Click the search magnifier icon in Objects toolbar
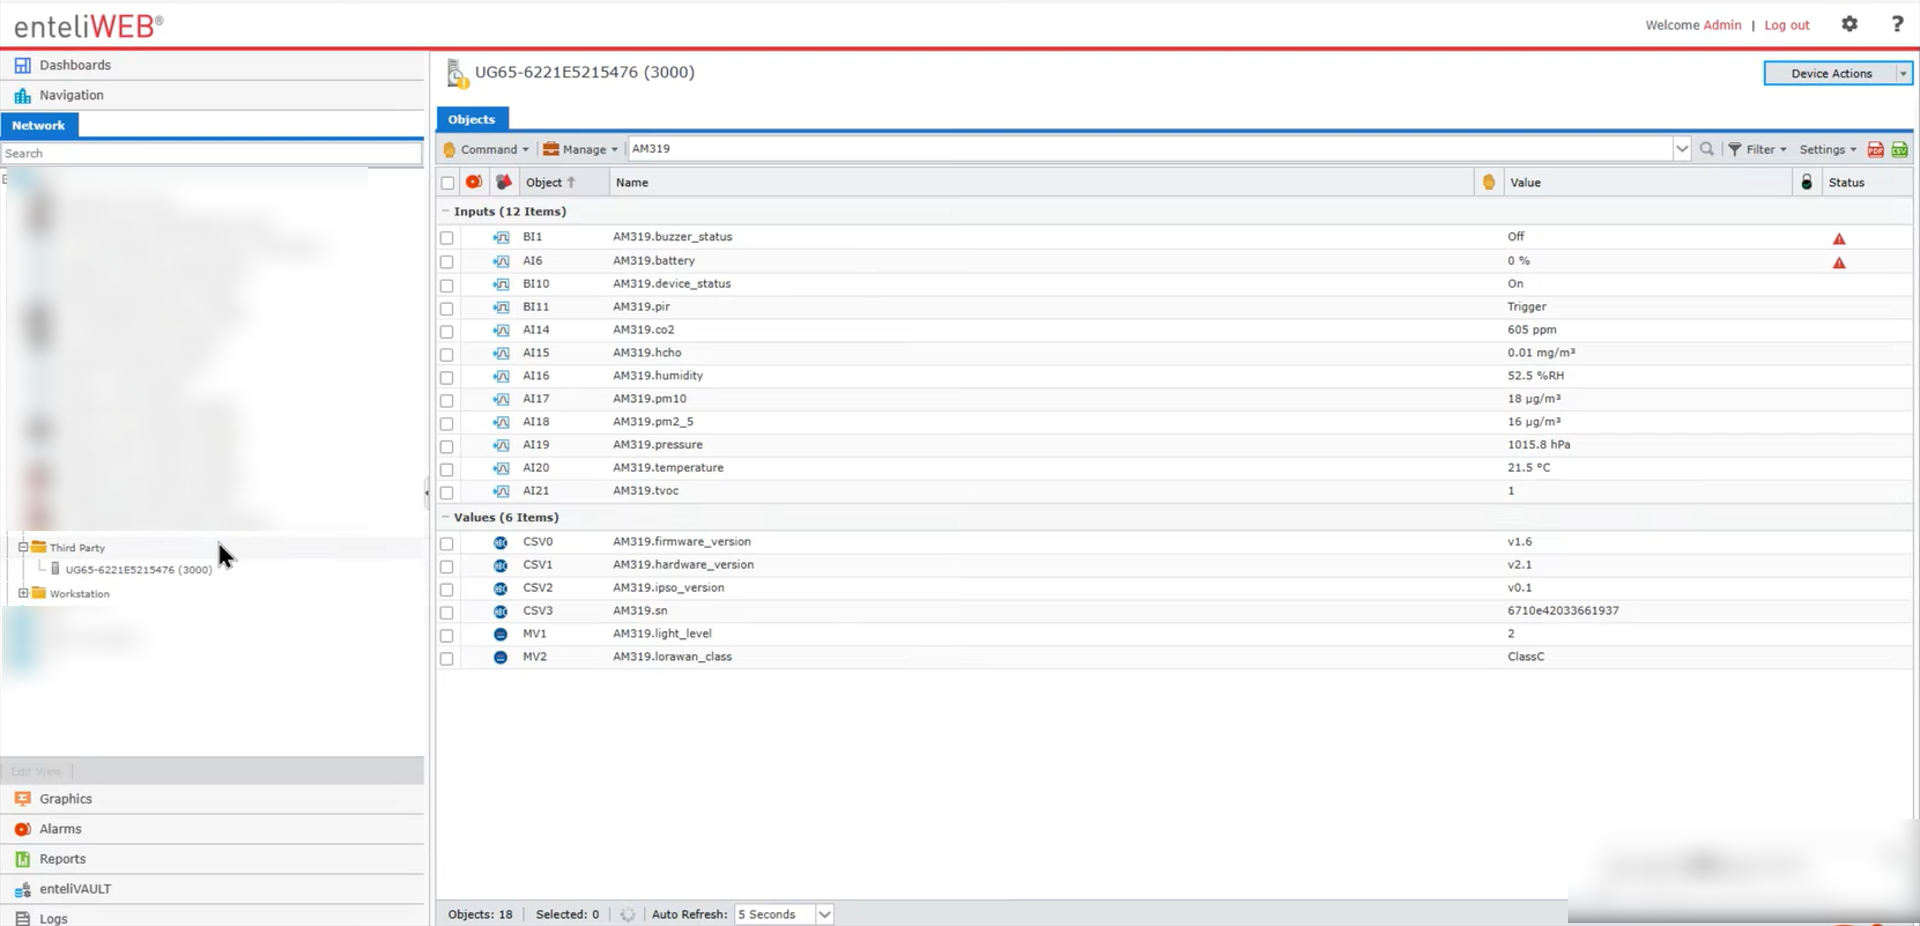1920x926 pixels. point(1707,149)
